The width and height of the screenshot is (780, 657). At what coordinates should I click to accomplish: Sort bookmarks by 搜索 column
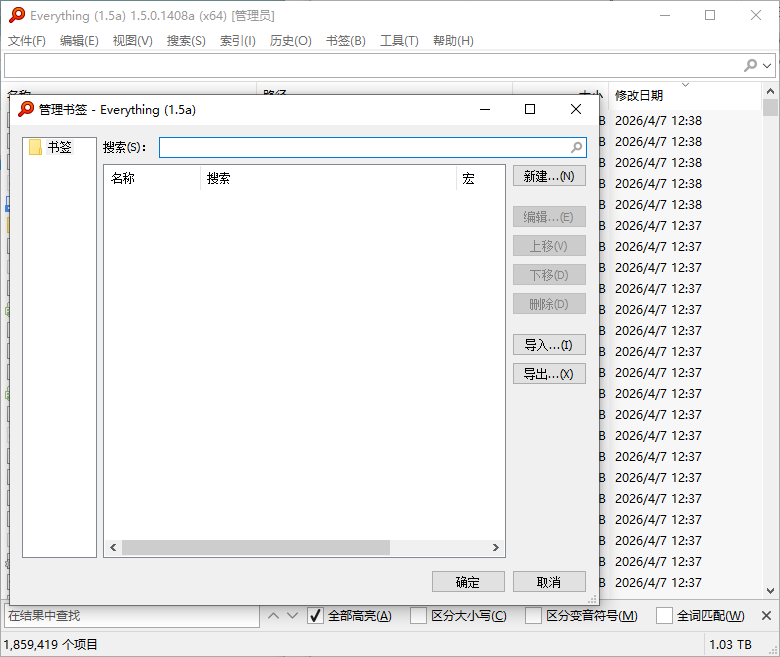[328, 178]
